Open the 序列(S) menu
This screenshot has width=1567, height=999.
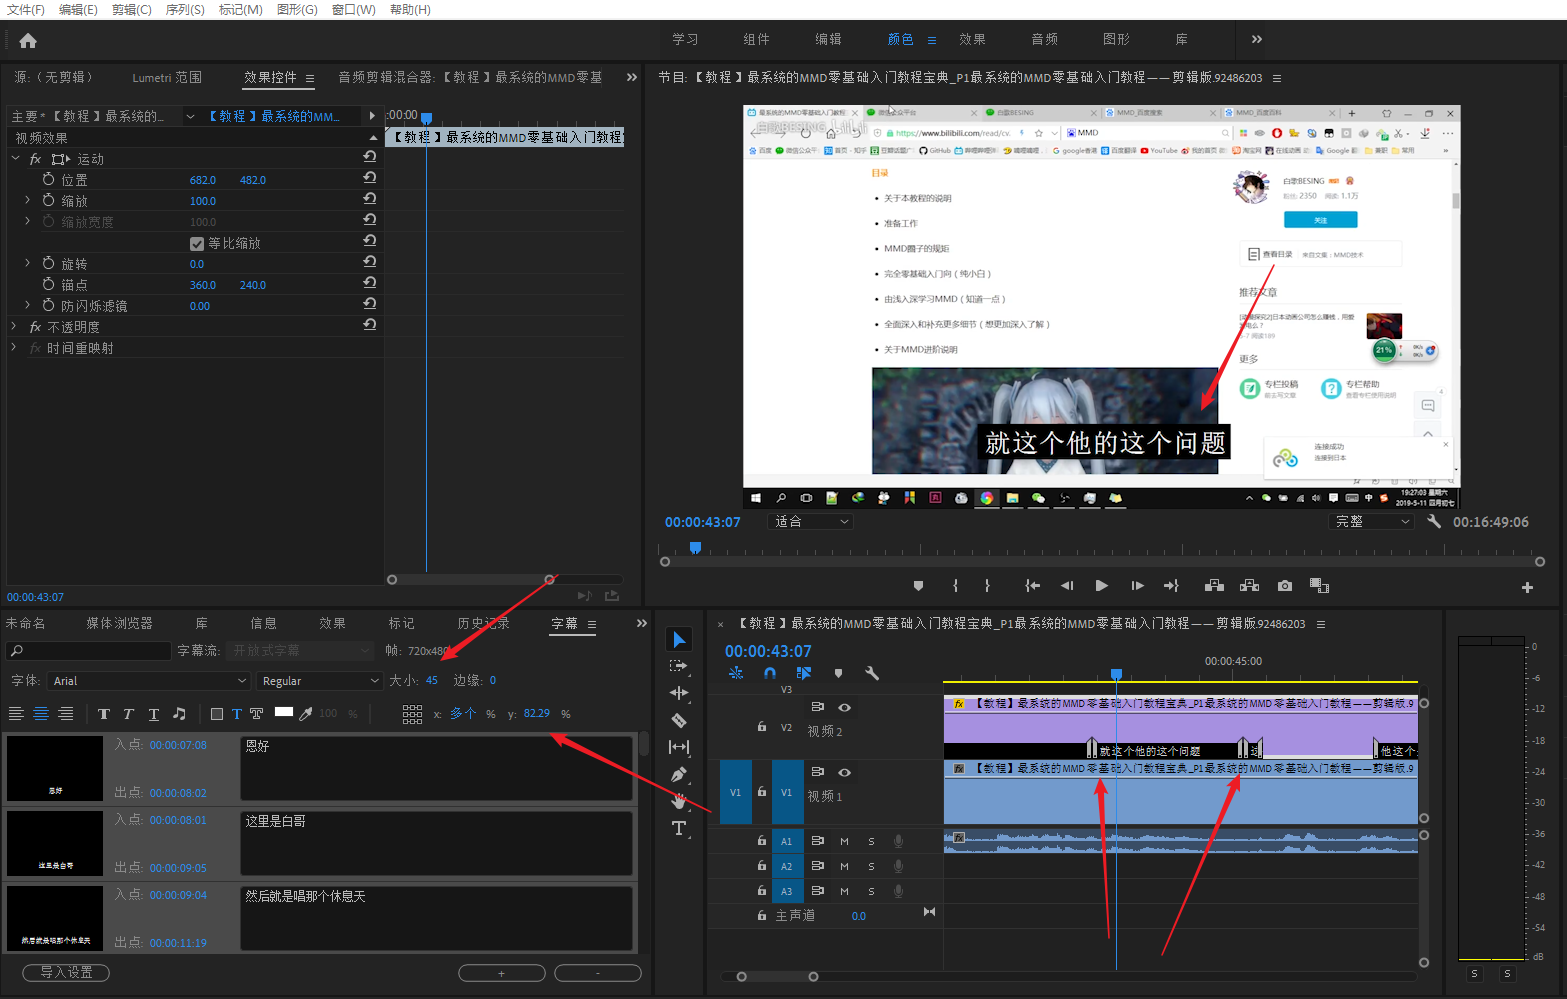(x=185, y=9)
